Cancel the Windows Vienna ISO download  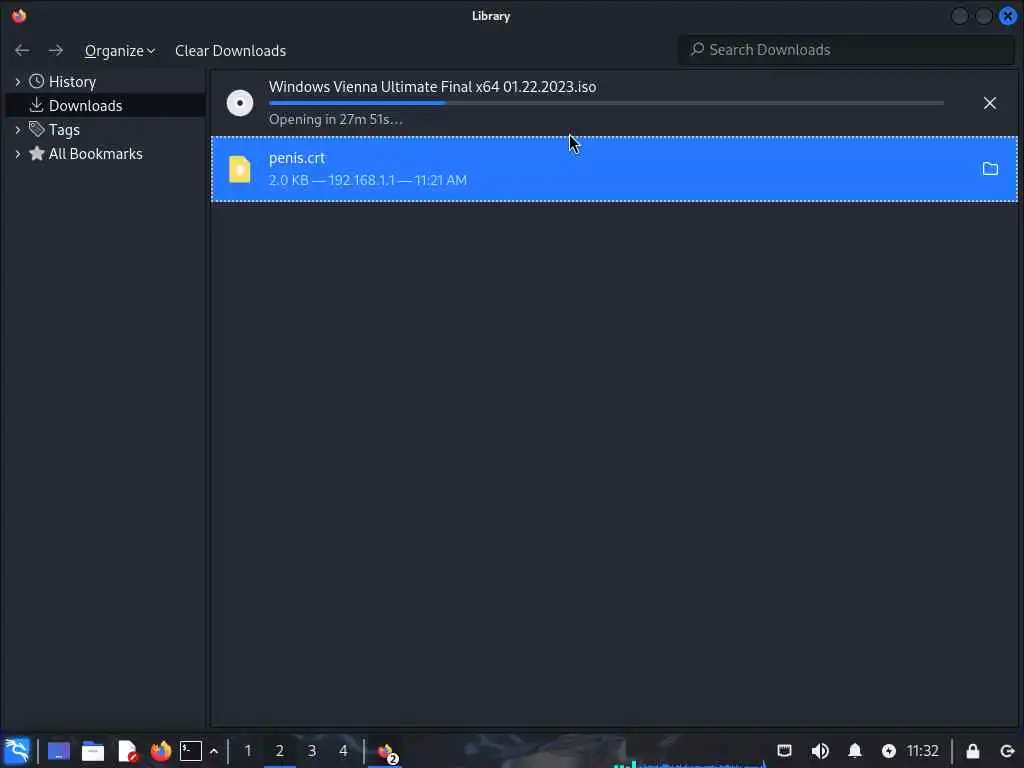[990, 103]
